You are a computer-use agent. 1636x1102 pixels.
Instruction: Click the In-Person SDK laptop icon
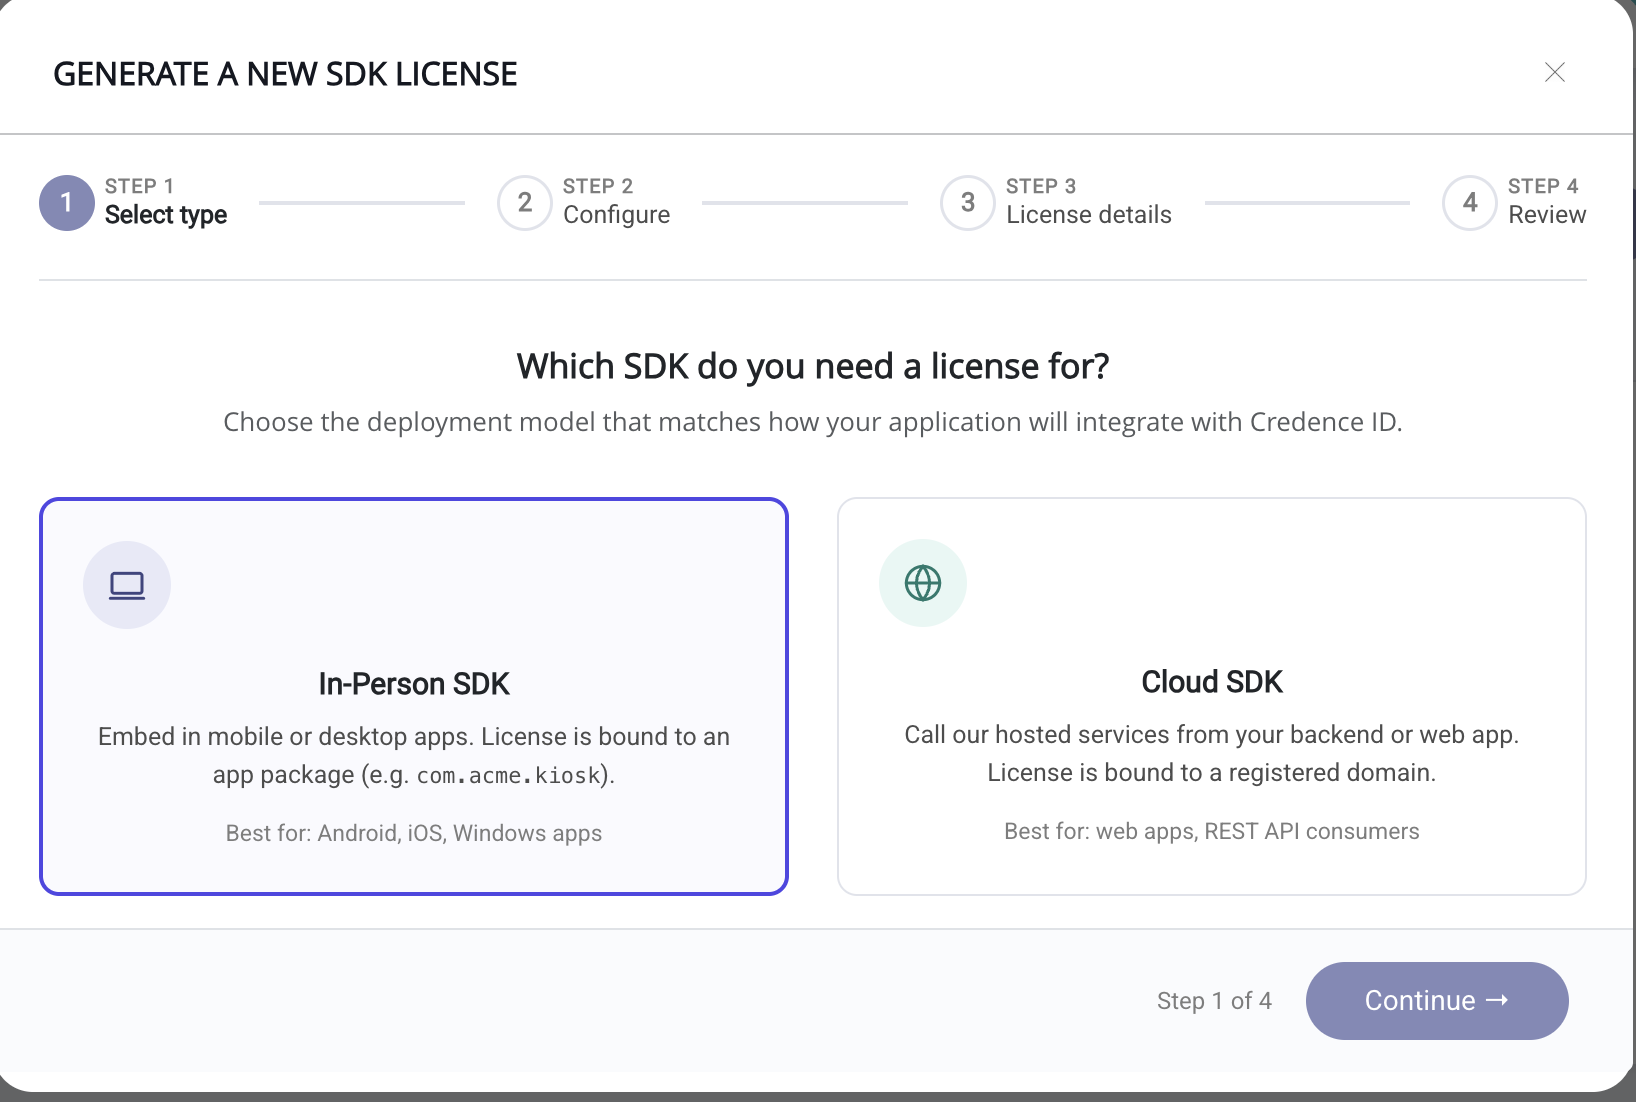click(x=127, y=585)
